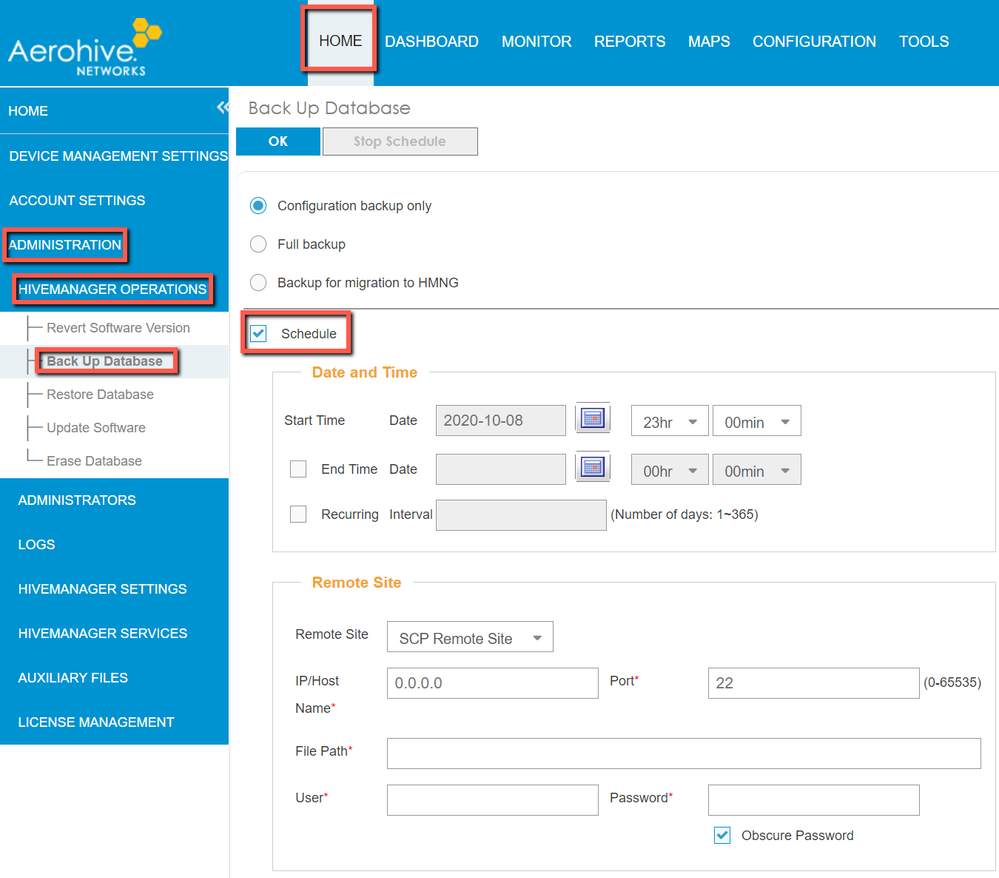Viewport: 999px width, 878px height.
Task: Switch to the HOME top tab
Action: (340, 41)
